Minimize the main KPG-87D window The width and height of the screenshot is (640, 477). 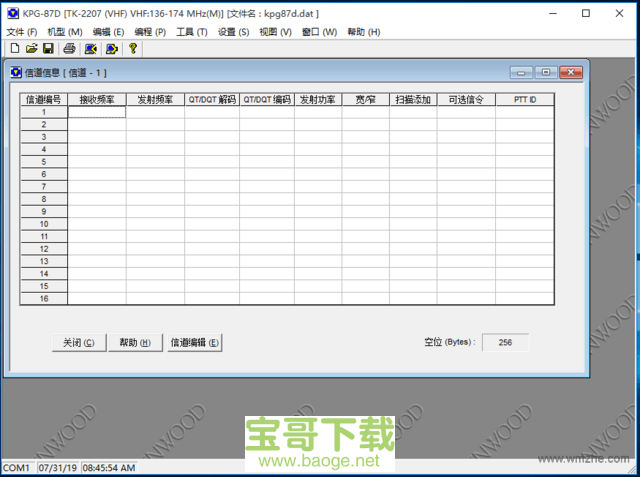tap(553, 13)
